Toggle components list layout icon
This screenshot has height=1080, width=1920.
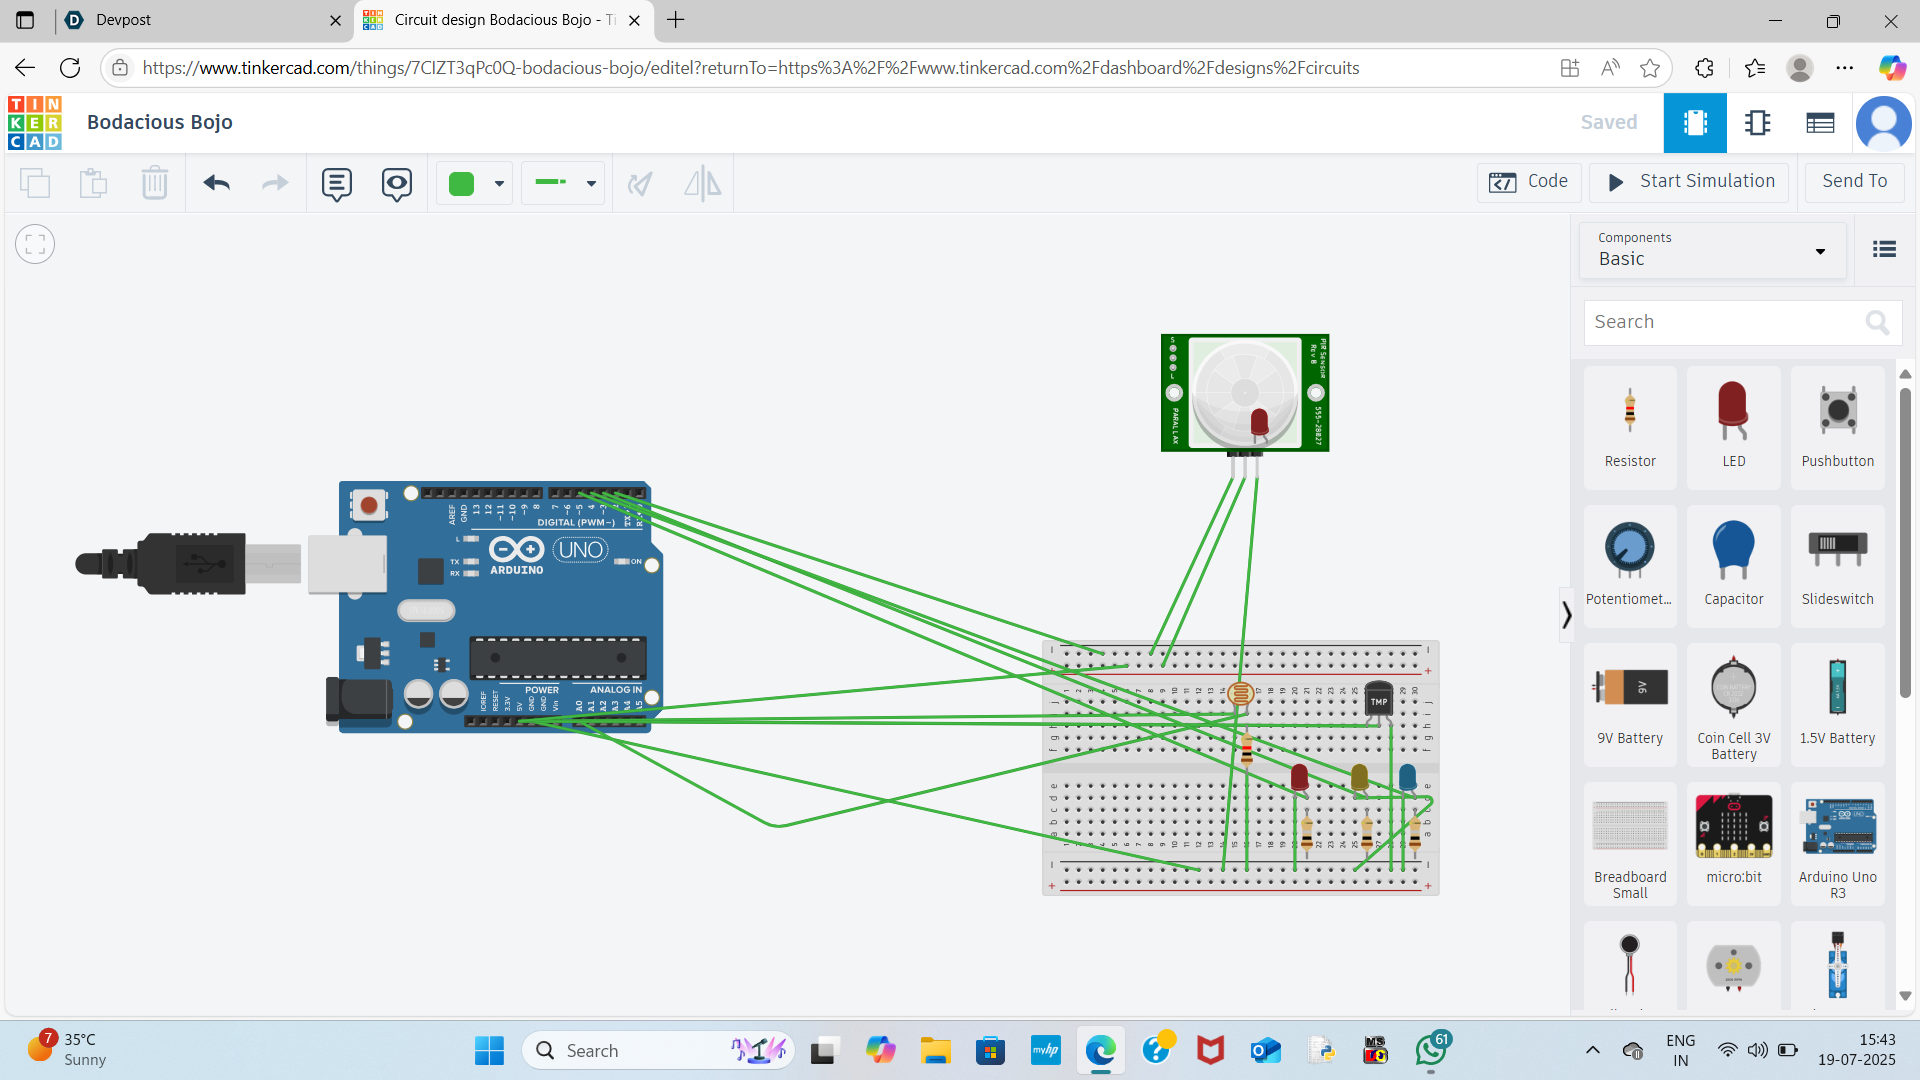(1884, 249)
